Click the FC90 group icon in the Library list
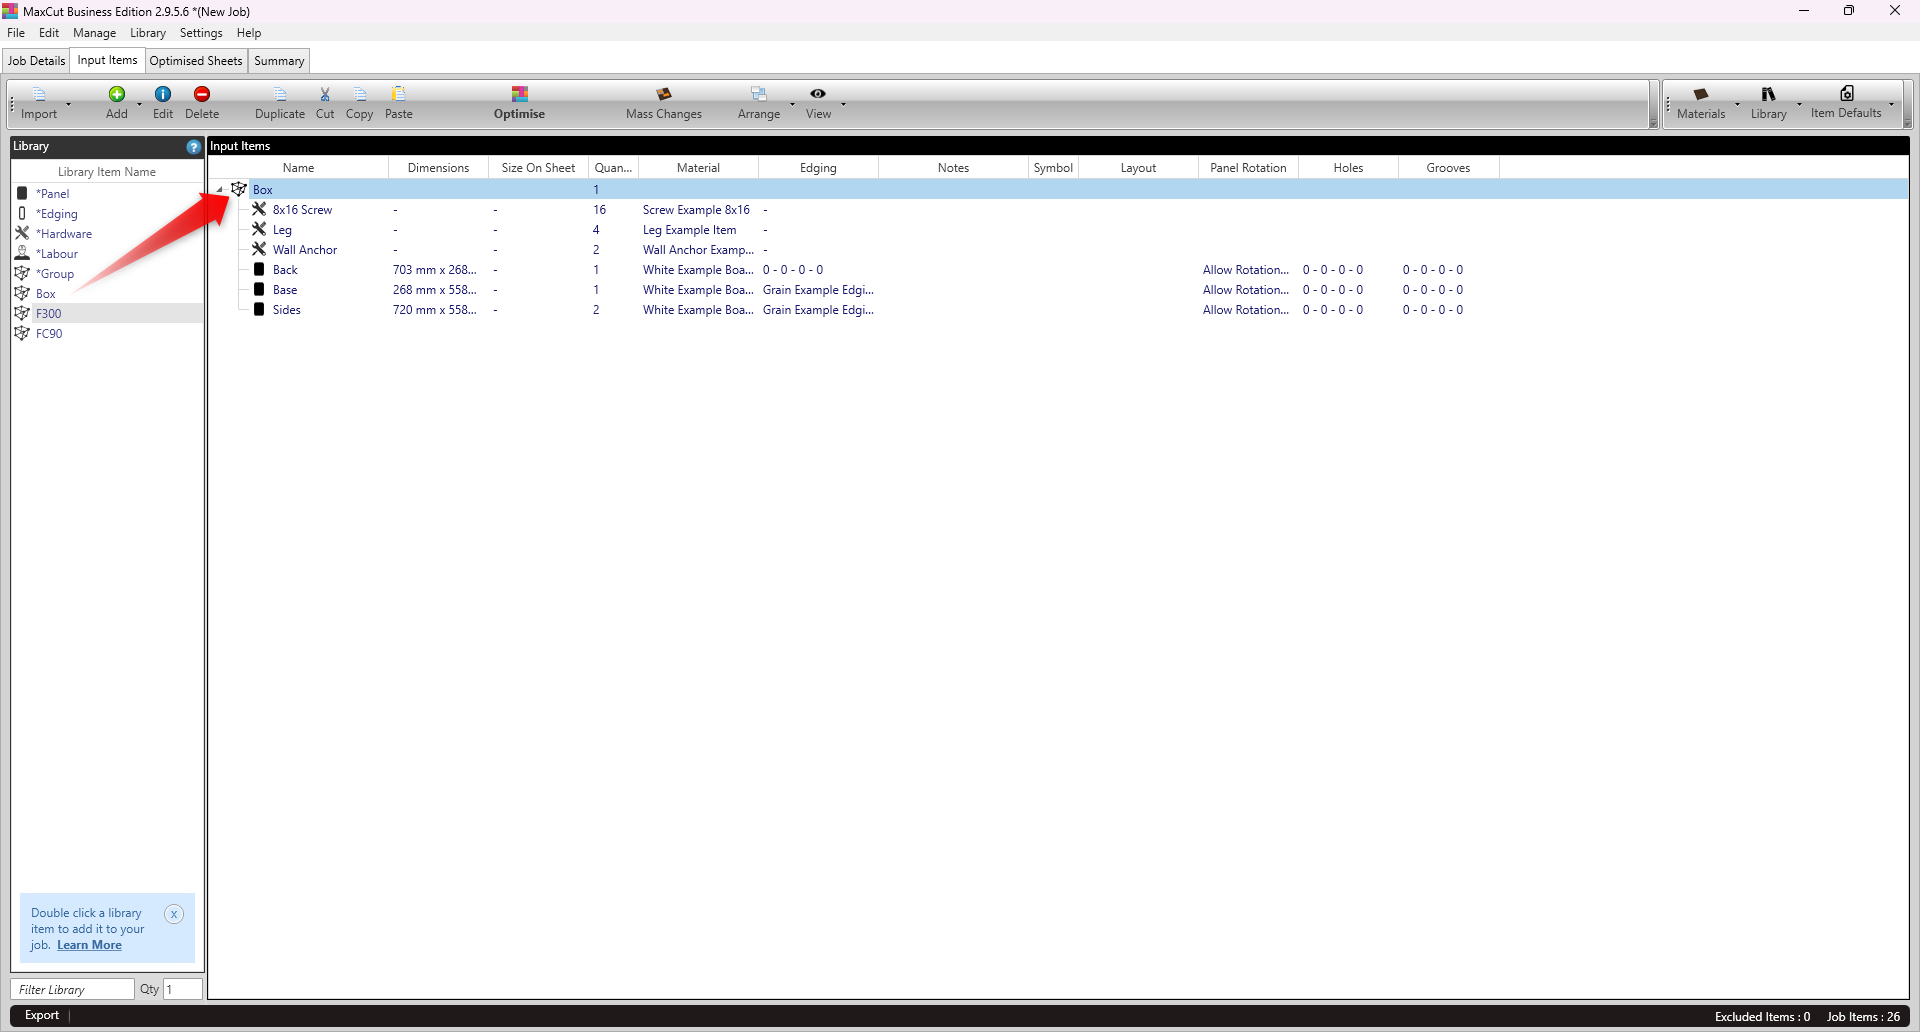 [x=22, y=333]
